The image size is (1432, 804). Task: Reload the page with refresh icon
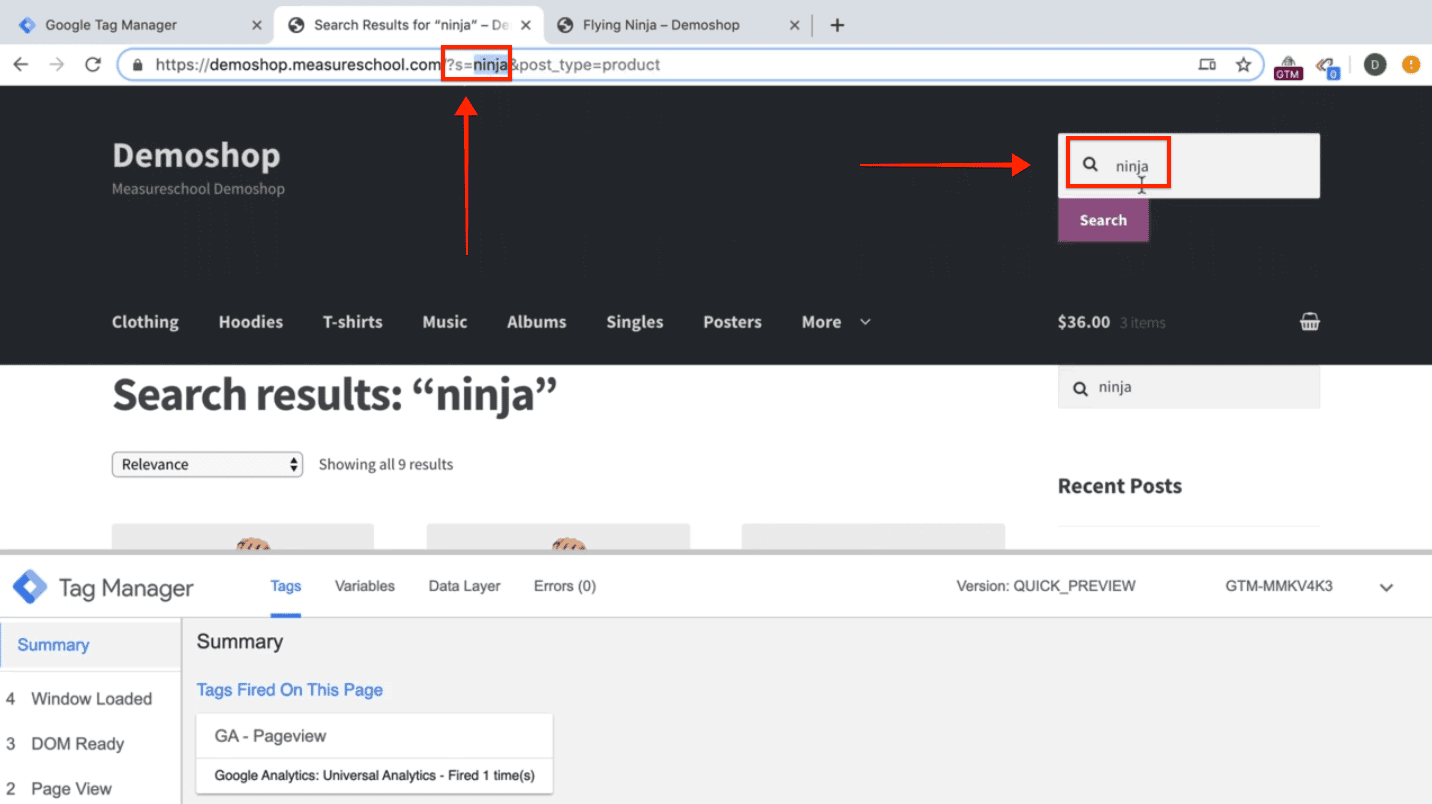93,65
